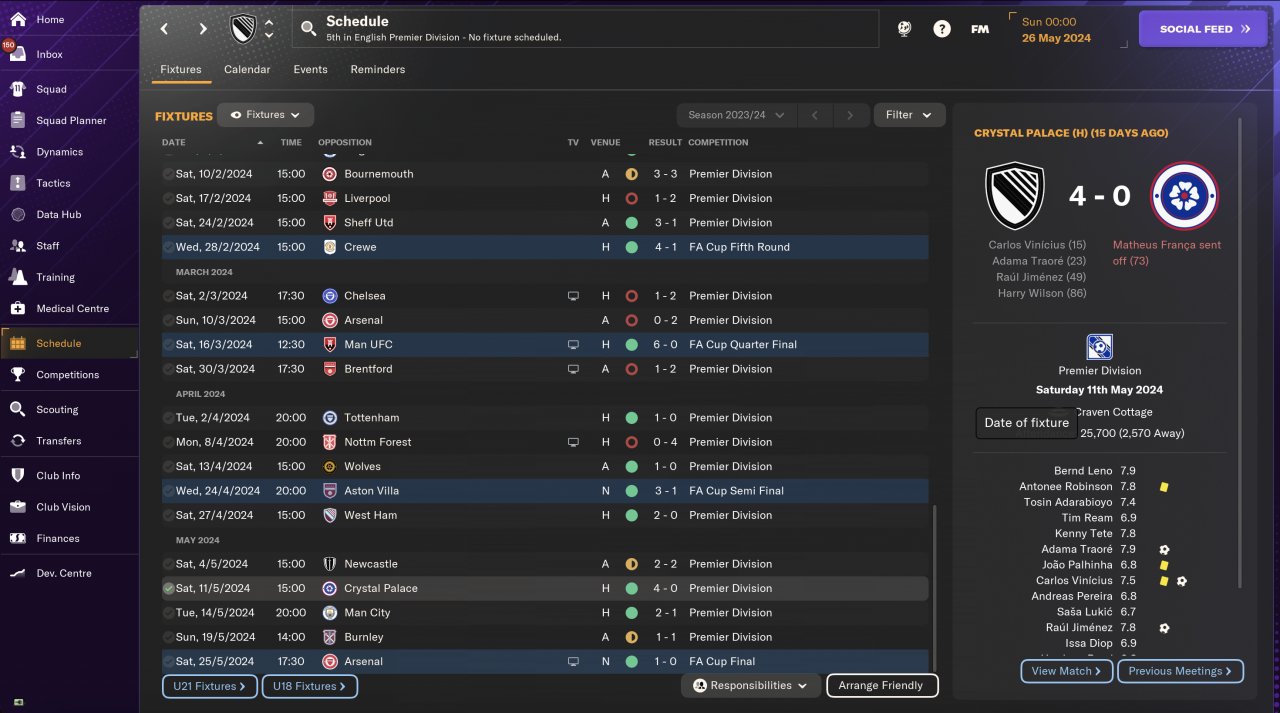Open the Dynamics icon
The width and height of the screenshot is (1280, 713).
[17, 152]
